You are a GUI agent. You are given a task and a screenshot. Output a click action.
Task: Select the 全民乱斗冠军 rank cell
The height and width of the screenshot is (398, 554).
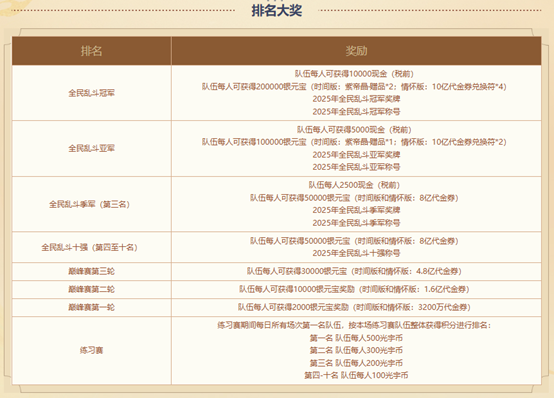coord(92,93)
